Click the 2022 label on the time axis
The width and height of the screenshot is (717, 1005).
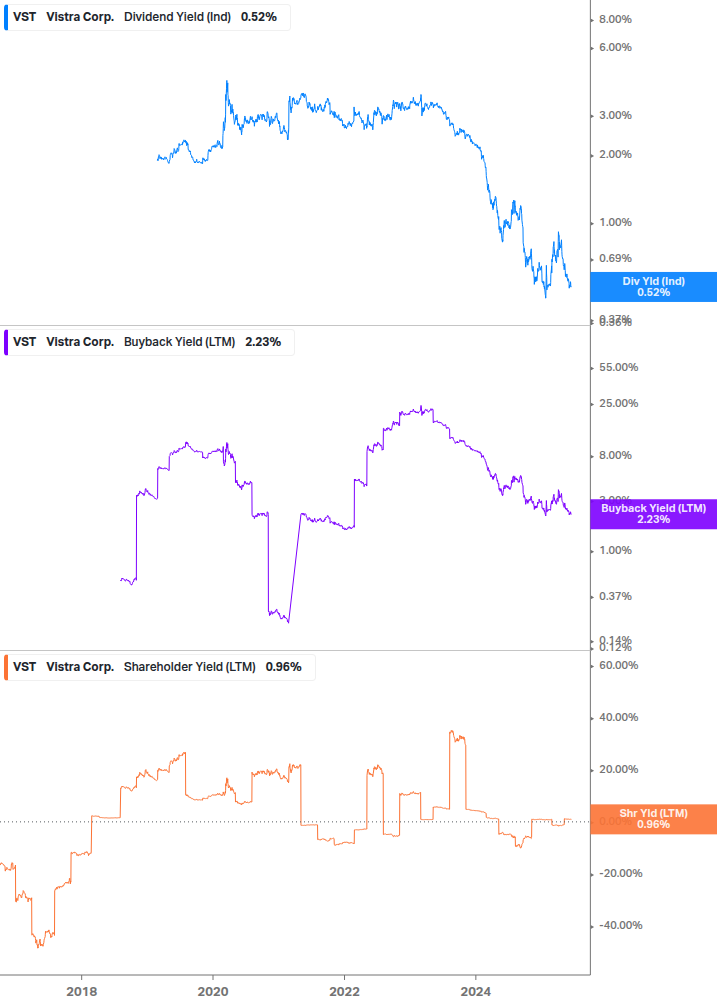(x=345, y=992)
